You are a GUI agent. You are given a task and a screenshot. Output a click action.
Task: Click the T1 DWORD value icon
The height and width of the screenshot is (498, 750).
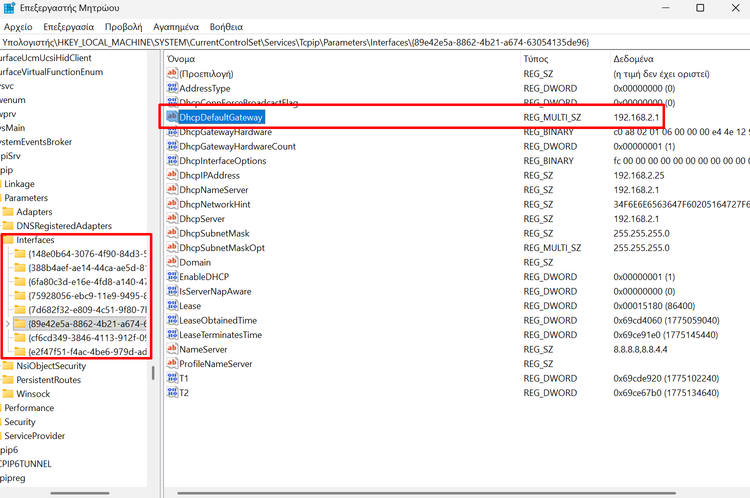172,378
